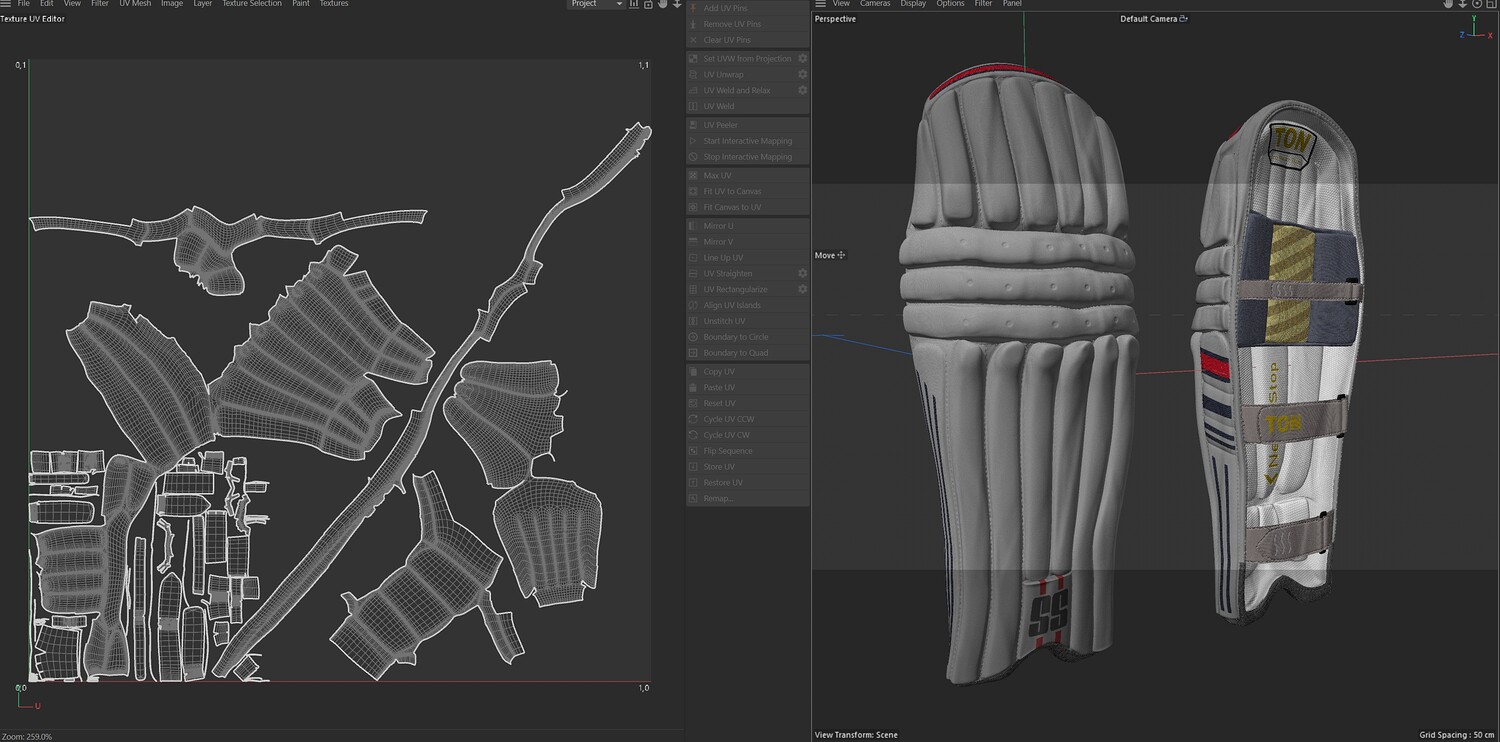
Task: Select the hand pan icon in UV editor
Action: [x=662, y=4]
